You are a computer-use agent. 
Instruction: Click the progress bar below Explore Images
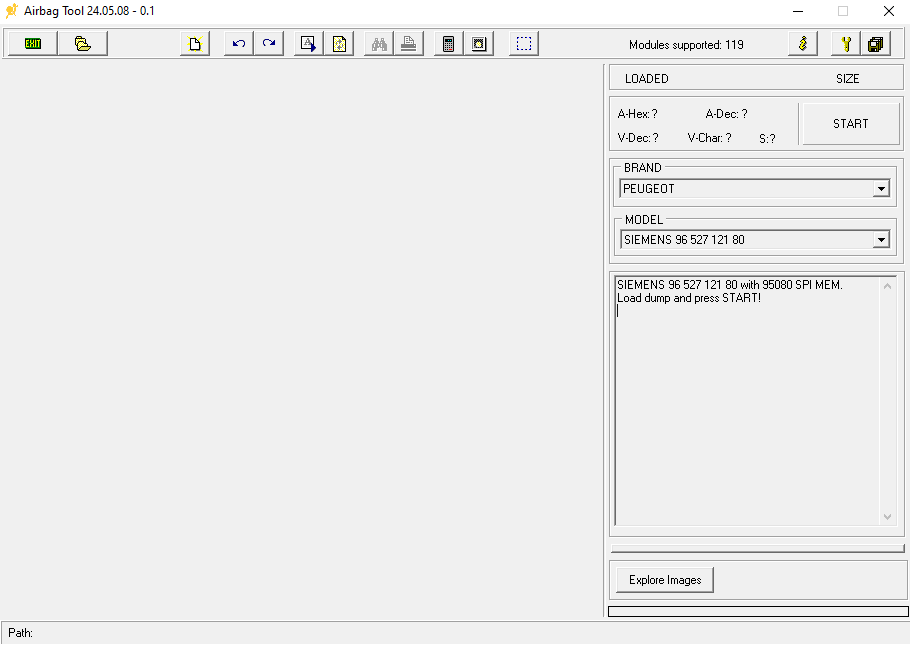click(758, 611)
